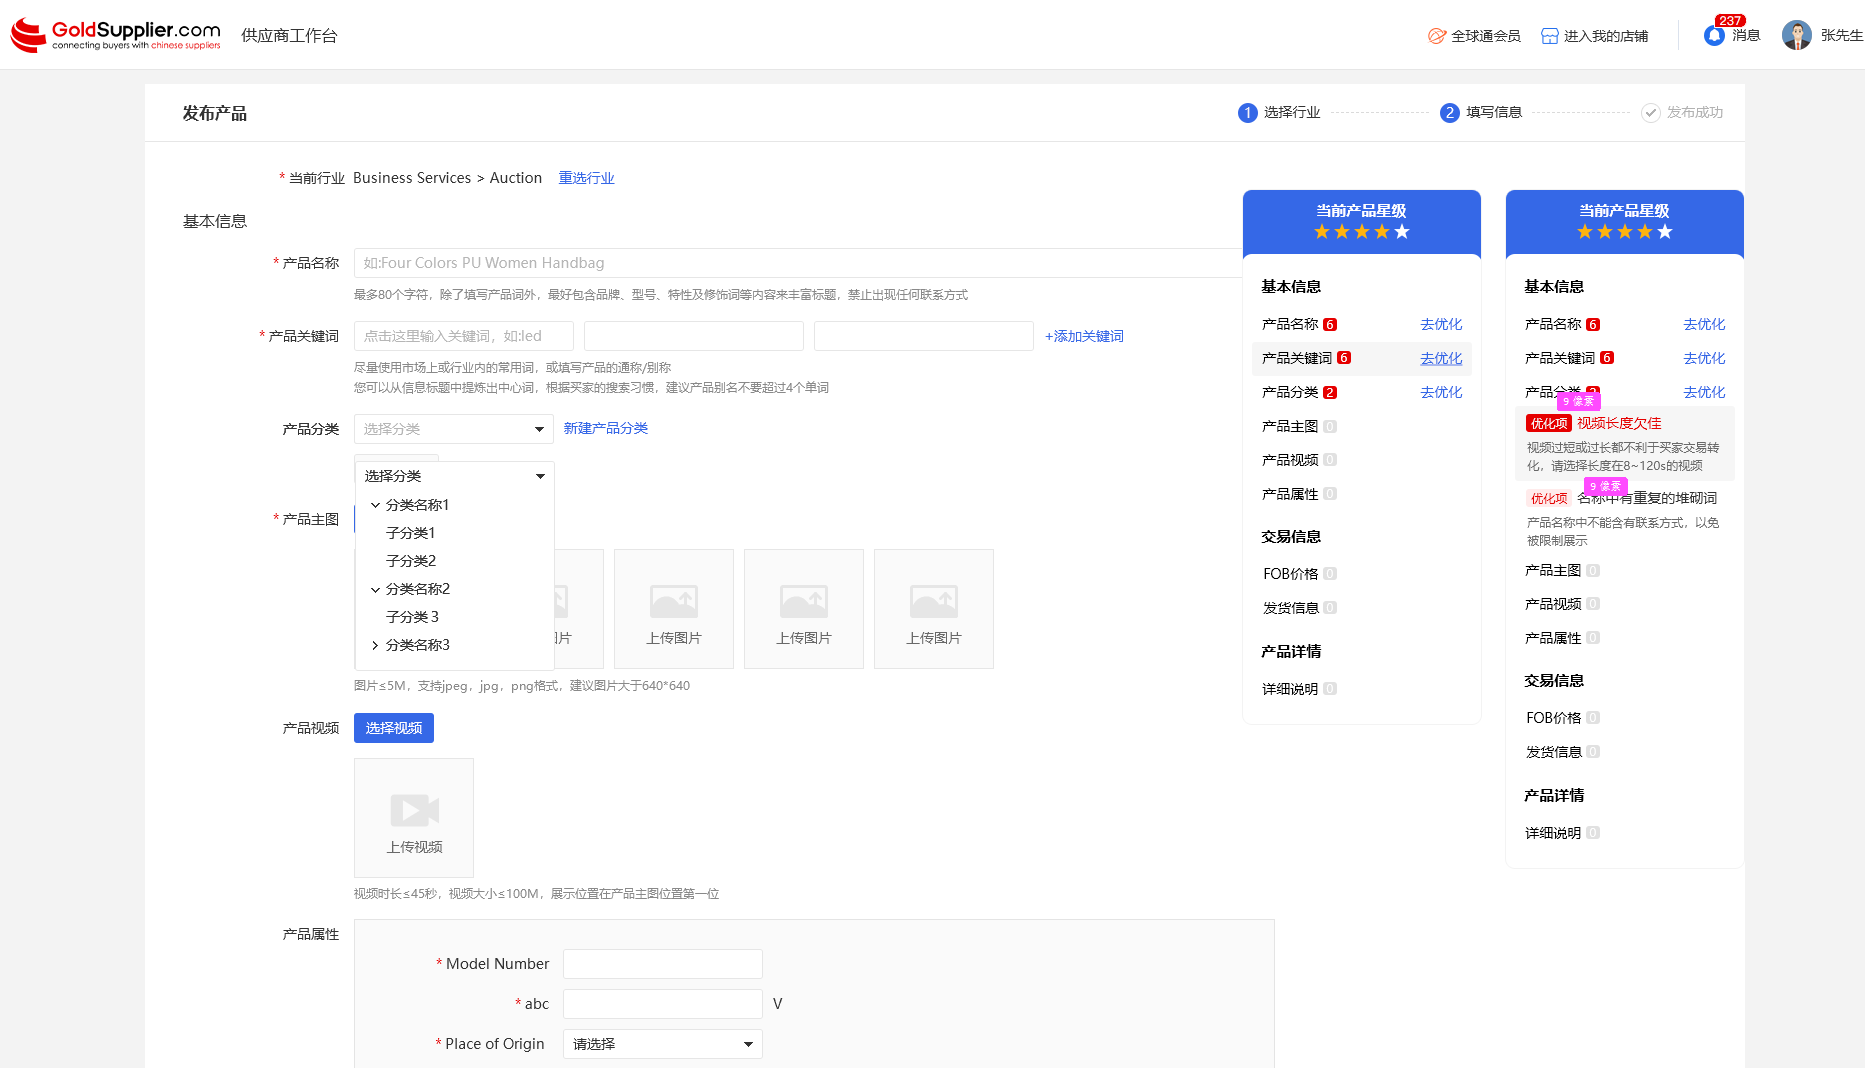
Task: Click the 发布成功 step checkmark icon
Action: tap(1650, 113)
